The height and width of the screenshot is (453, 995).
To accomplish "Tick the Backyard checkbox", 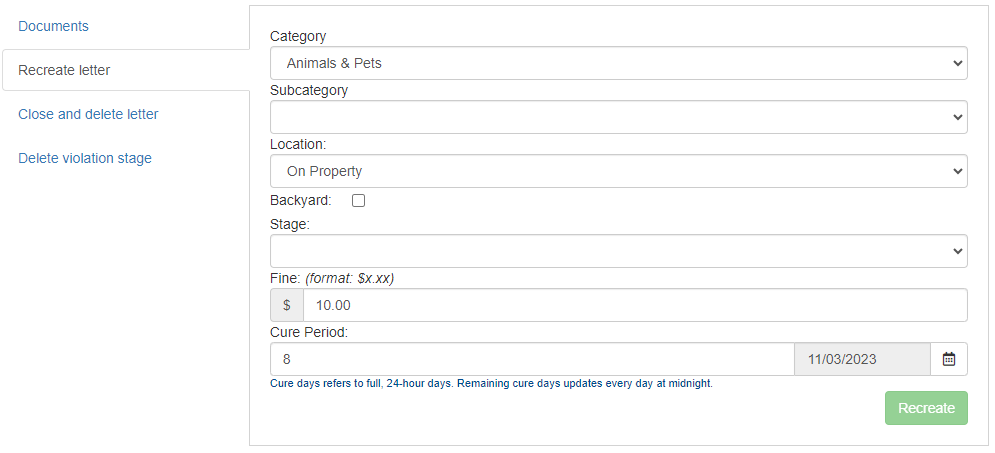I will coord(359,200).
